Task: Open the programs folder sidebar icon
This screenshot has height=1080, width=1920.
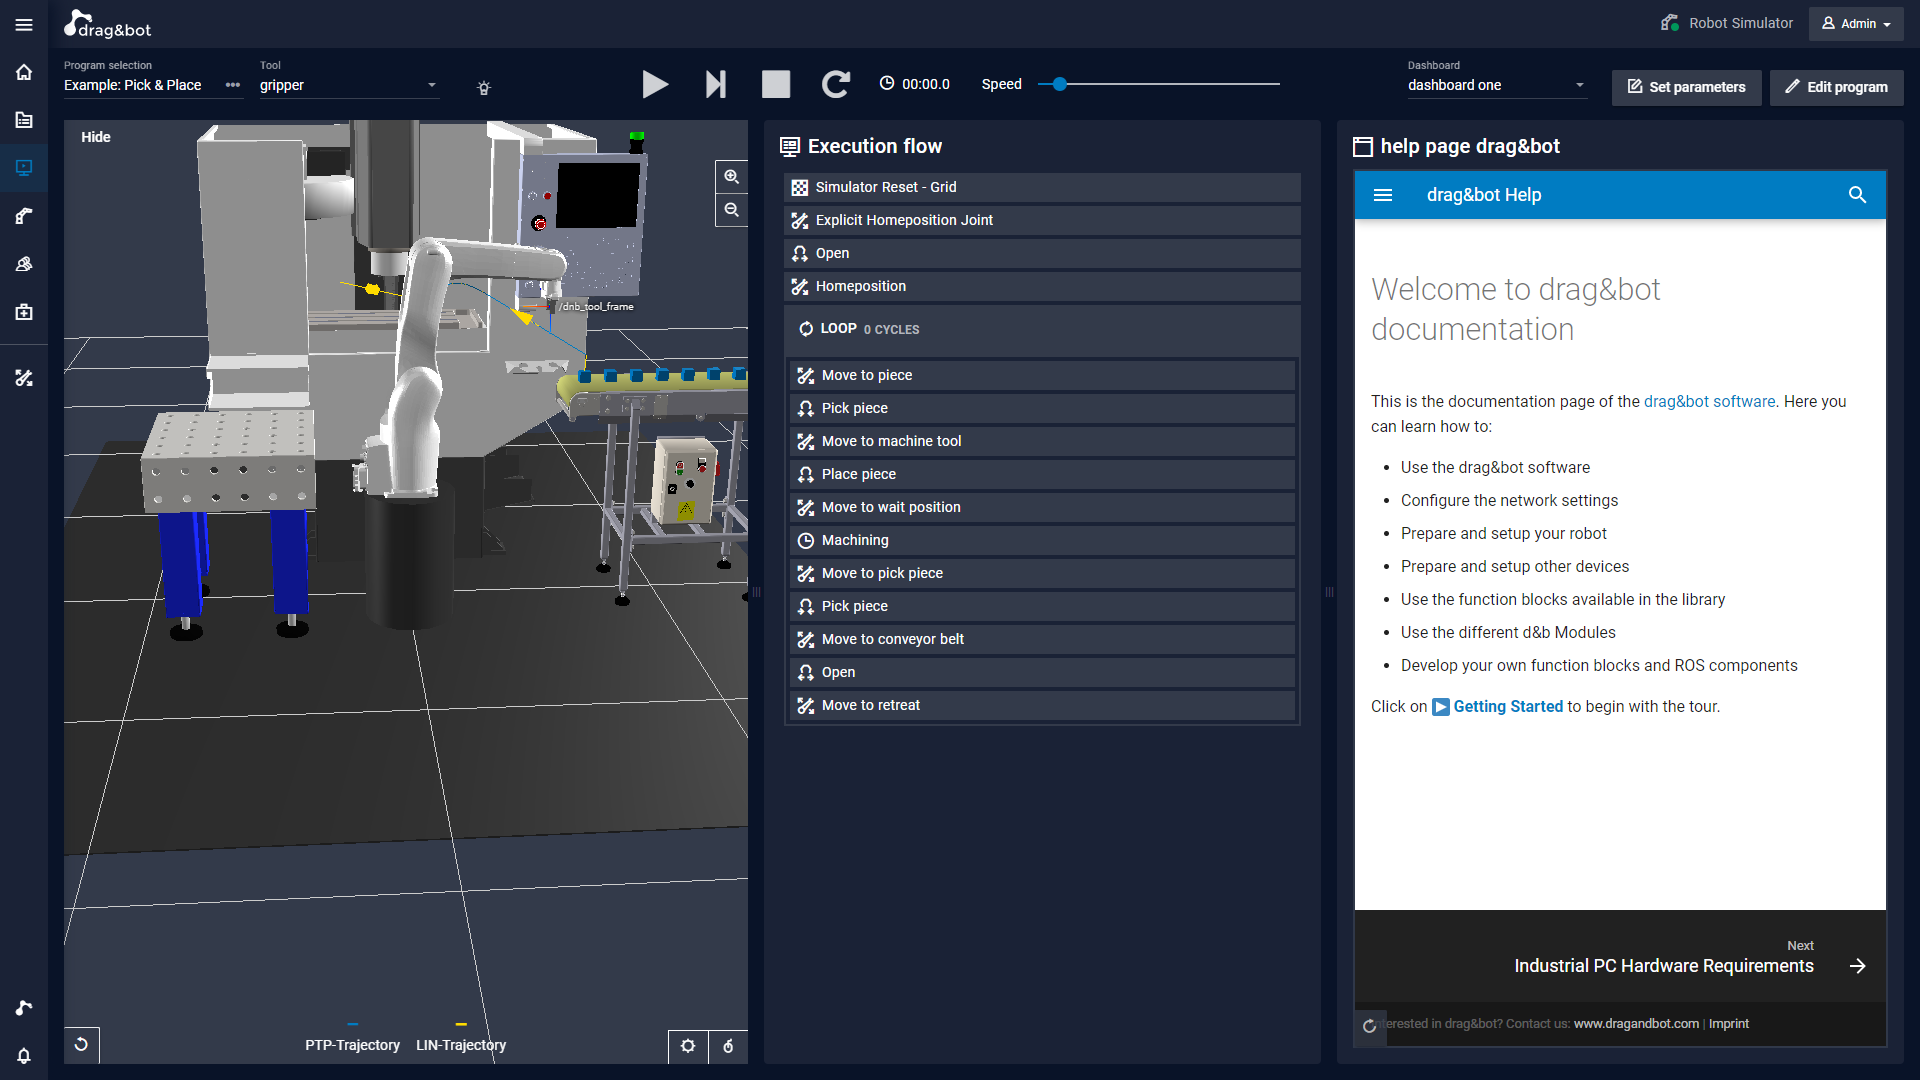Action: point(24,120)
